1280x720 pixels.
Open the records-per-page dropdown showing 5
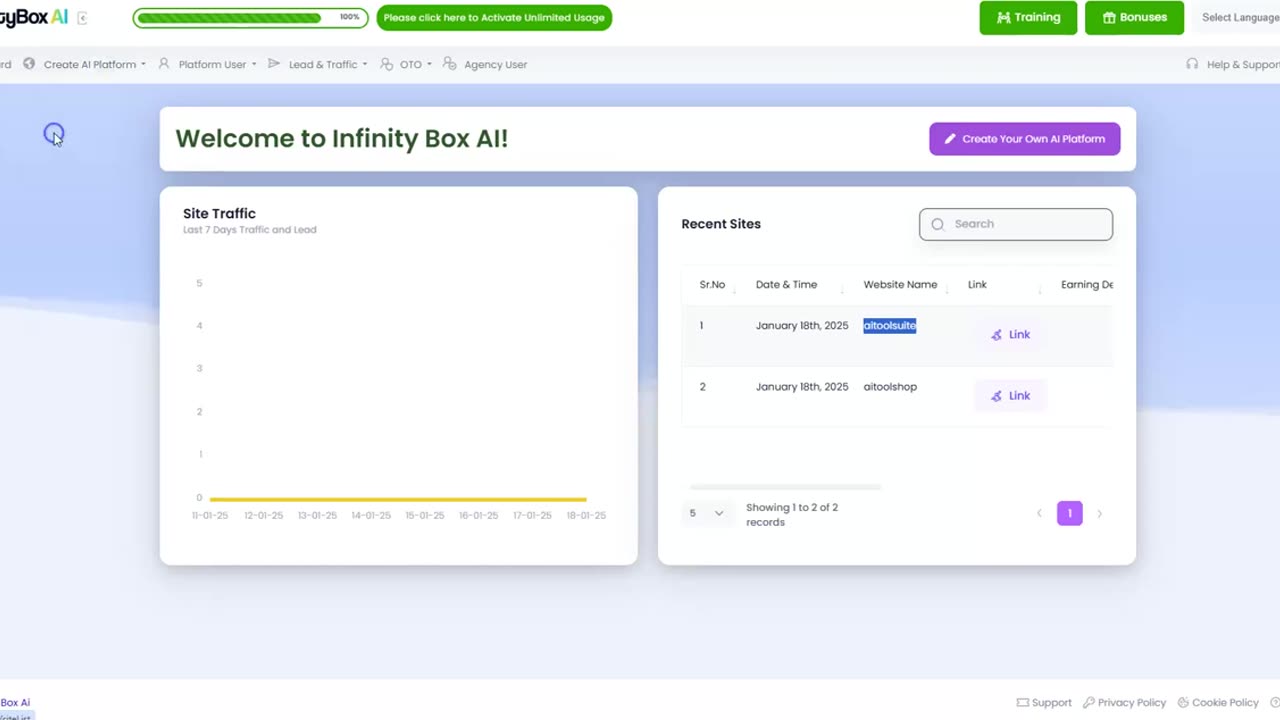pyautogui.click(x=706, y=513)
